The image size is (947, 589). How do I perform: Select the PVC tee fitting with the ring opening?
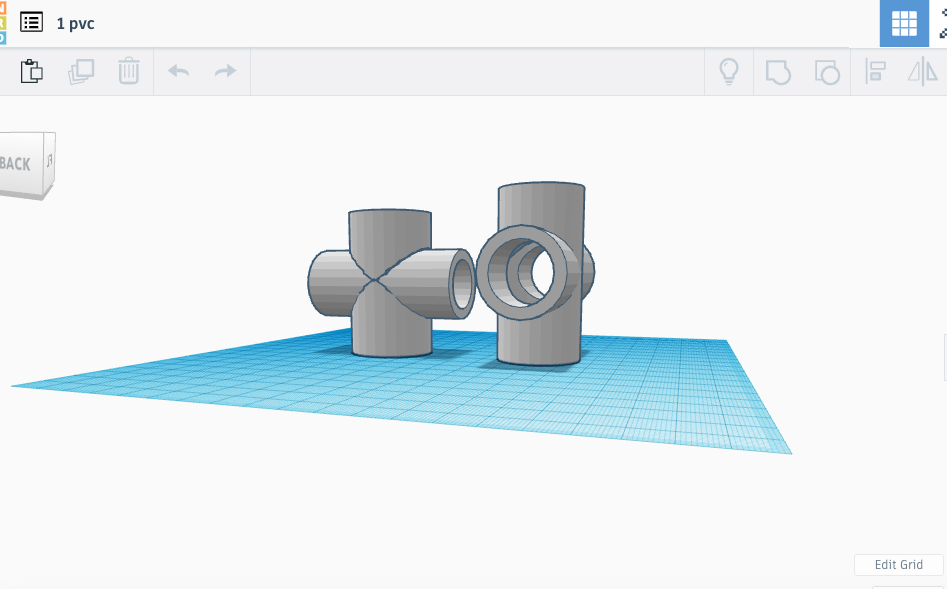tap(538, 330)
